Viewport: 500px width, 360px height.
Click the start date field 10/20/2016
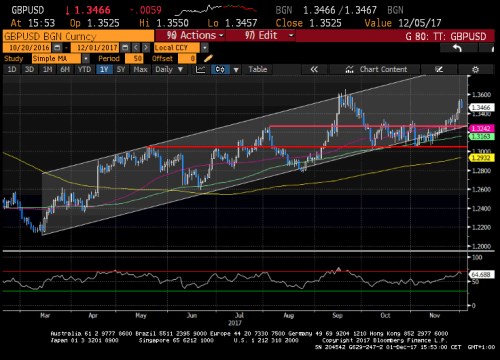pyautogui.click(x=28, y=48)
